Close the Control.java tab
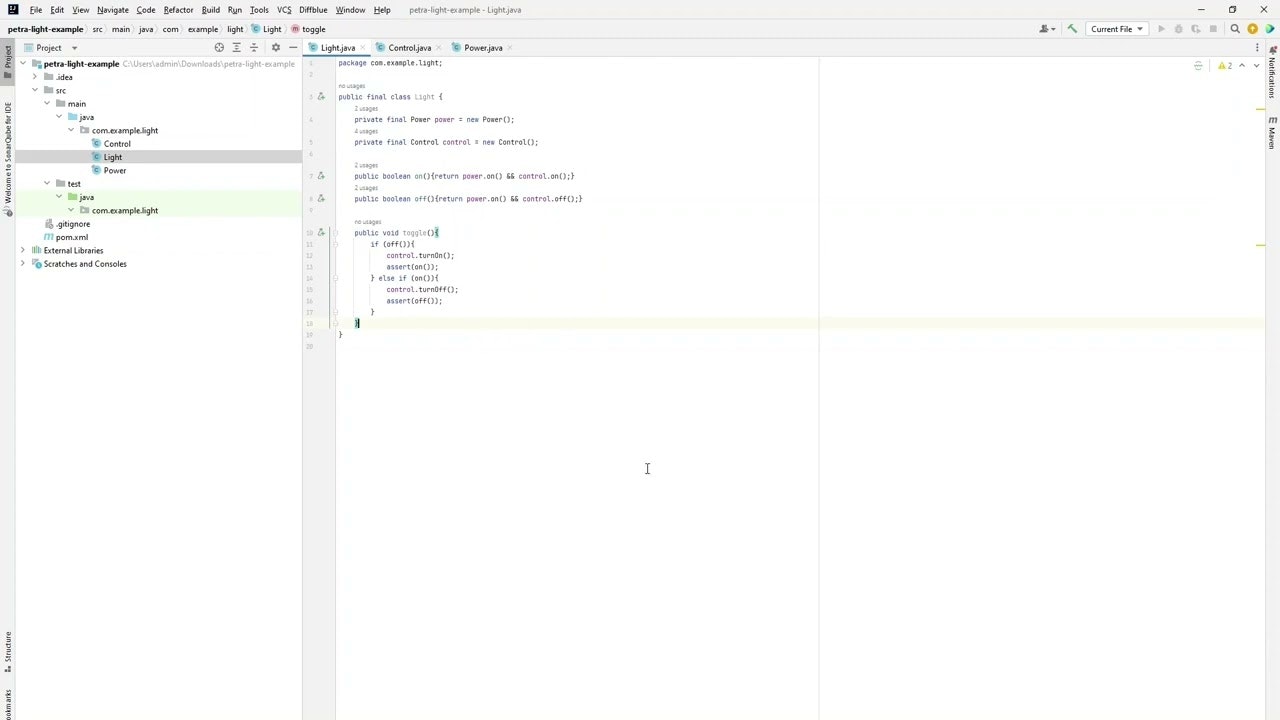The width and height of the screenshot is (1280, 720). coord(439,48)
